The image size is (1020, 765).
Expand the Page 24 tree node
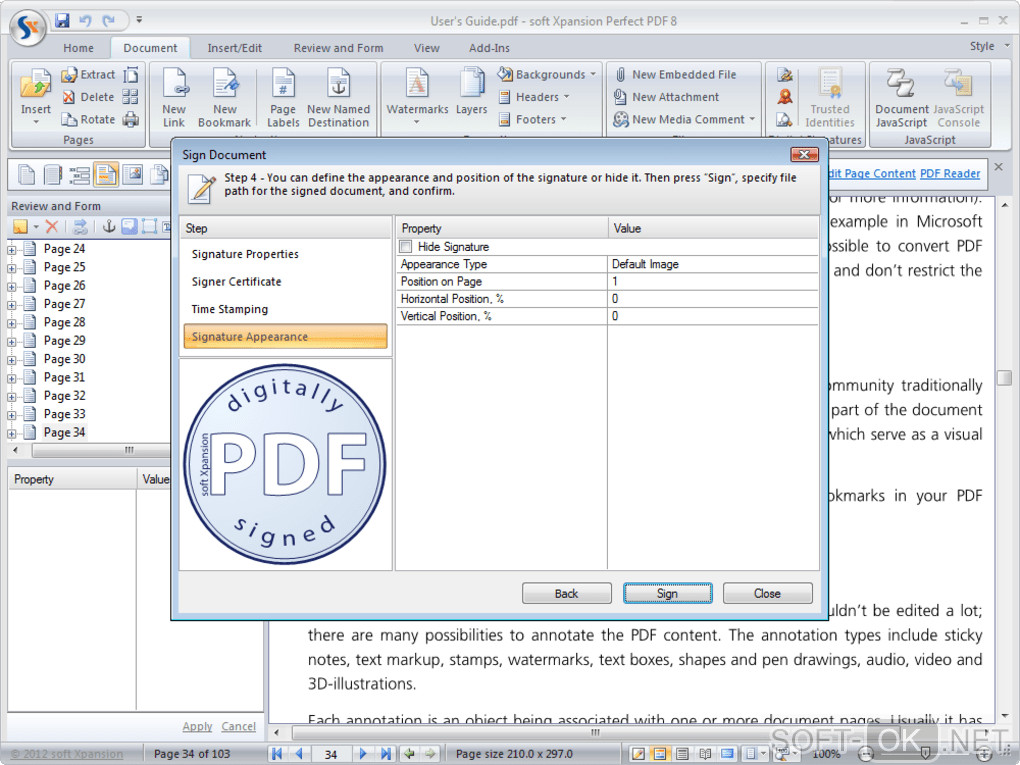(12, 250)
